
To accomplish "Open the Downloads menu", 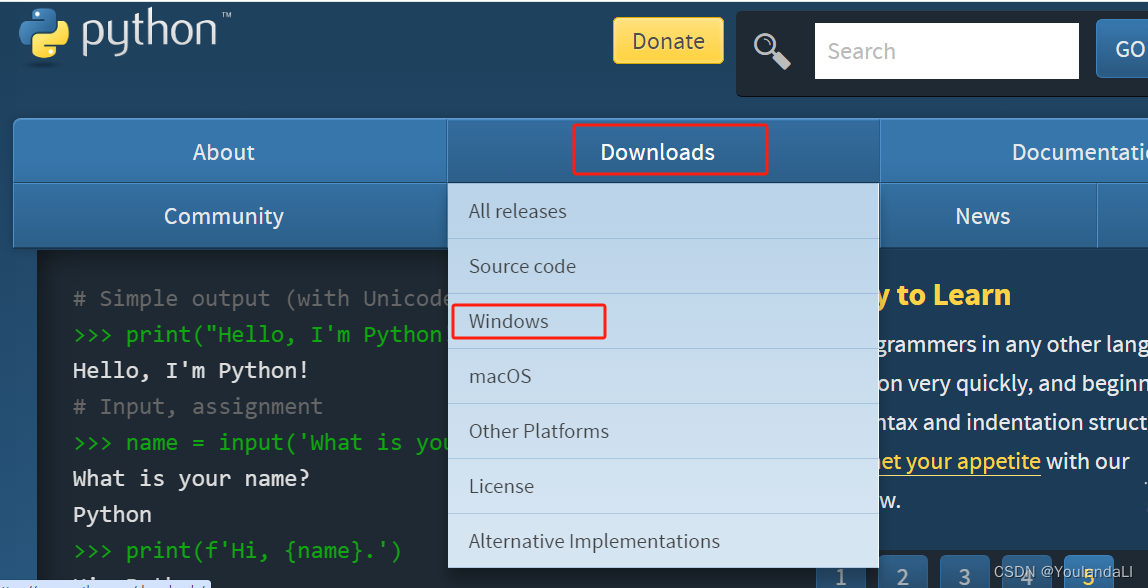I will (x=657, y=151).
